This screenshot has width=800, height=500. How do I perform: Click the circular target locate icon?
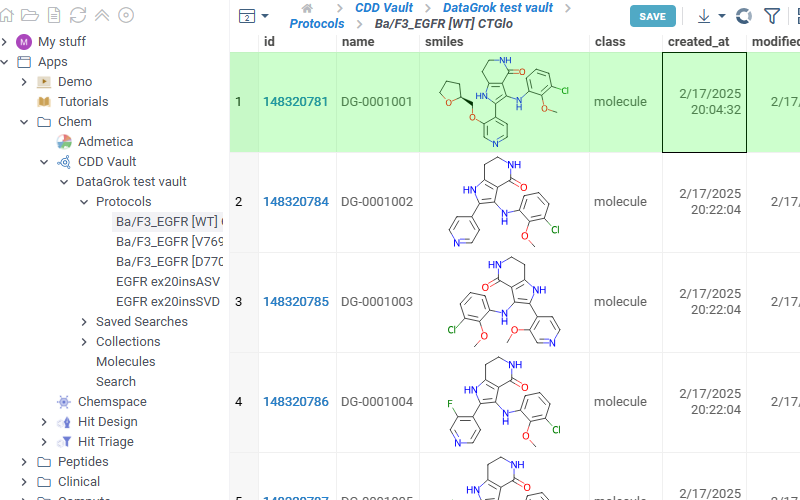126,15
